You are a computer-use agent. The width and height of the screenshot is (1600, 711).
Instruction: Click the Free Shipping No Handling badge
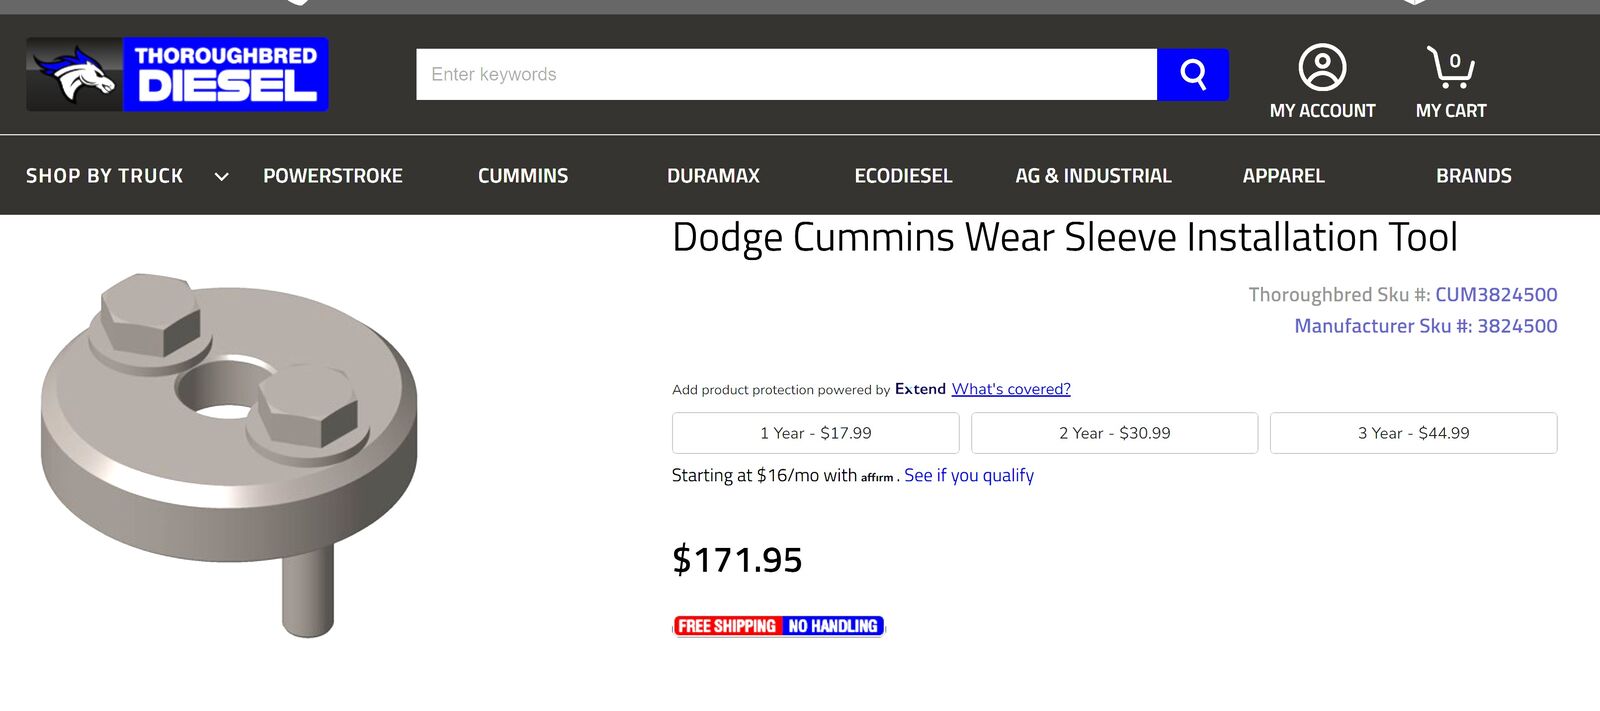pyautogui.click(x=777, y=626)
